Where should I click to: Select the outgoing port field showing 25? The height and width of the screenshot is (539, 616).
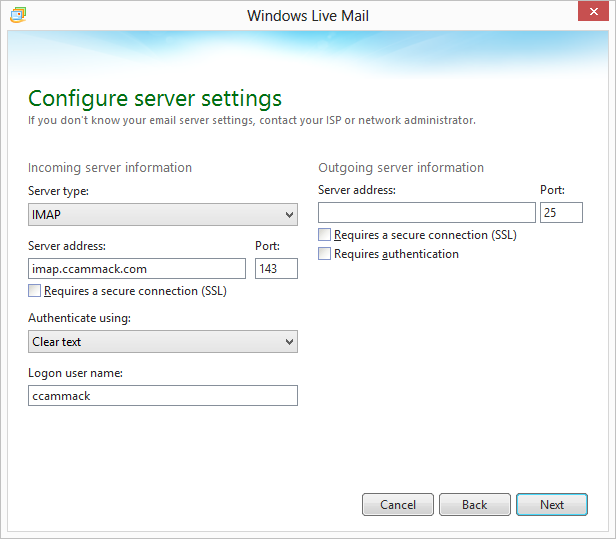coord(561,213)
